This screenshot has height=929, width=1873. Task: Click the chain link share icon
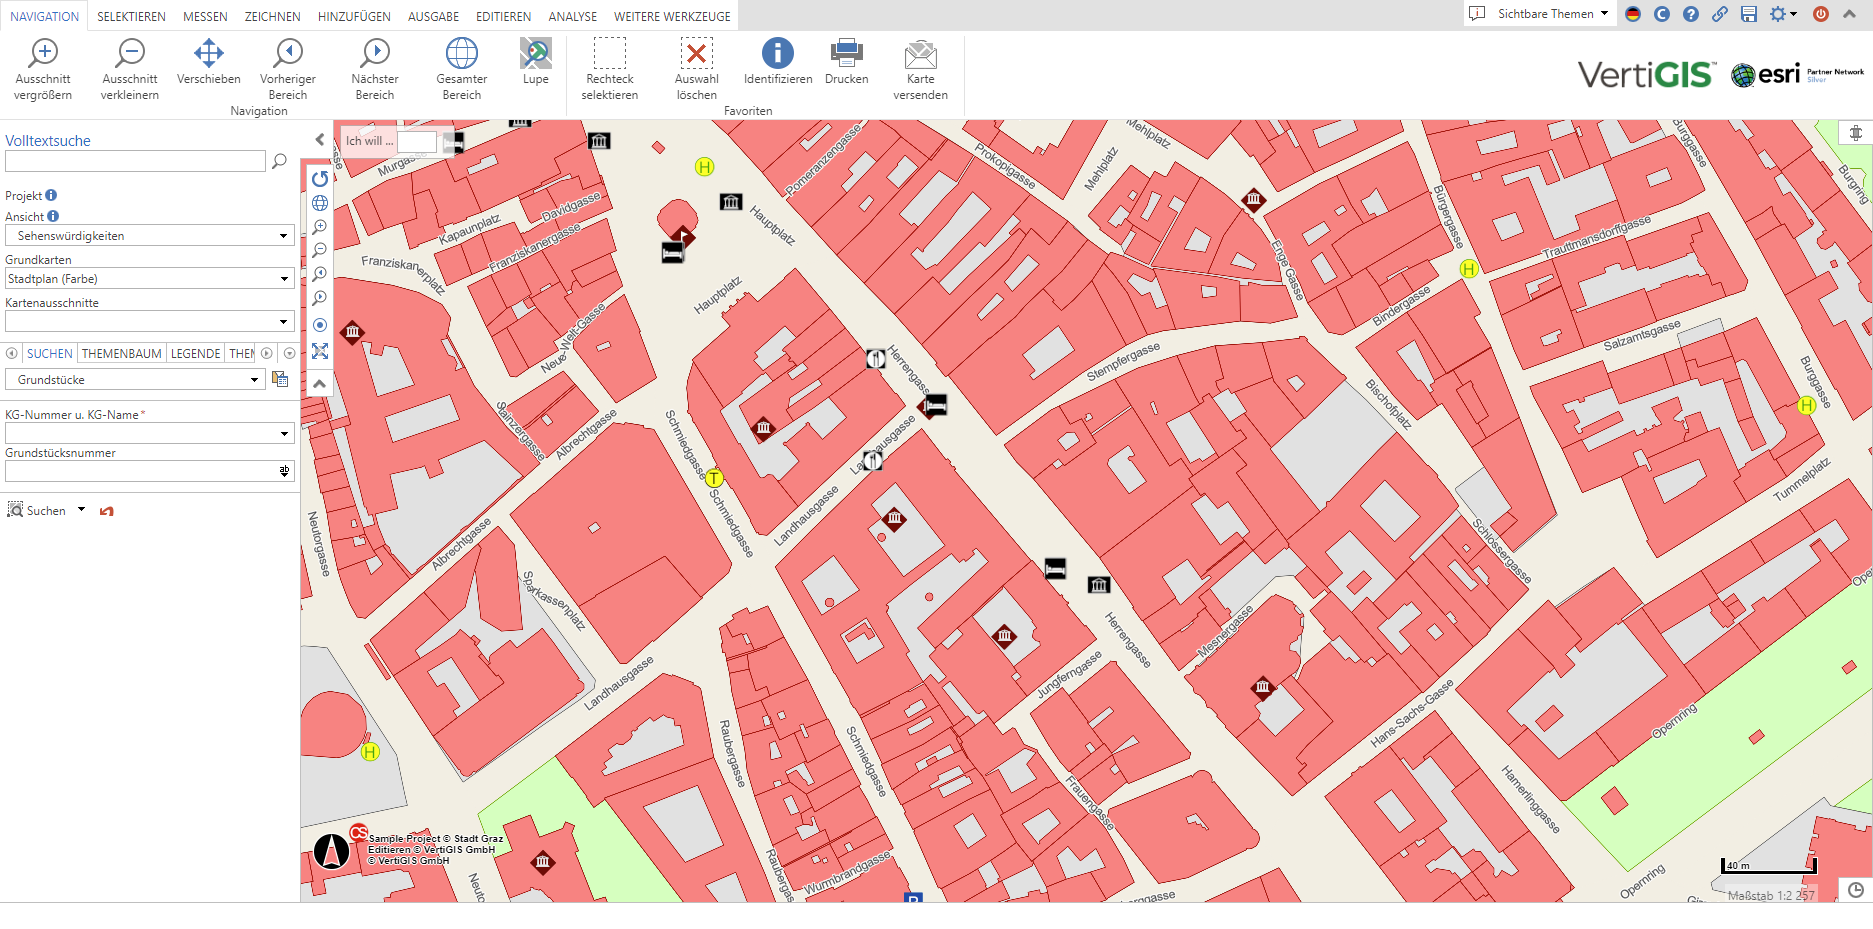tap(1719, 14)
